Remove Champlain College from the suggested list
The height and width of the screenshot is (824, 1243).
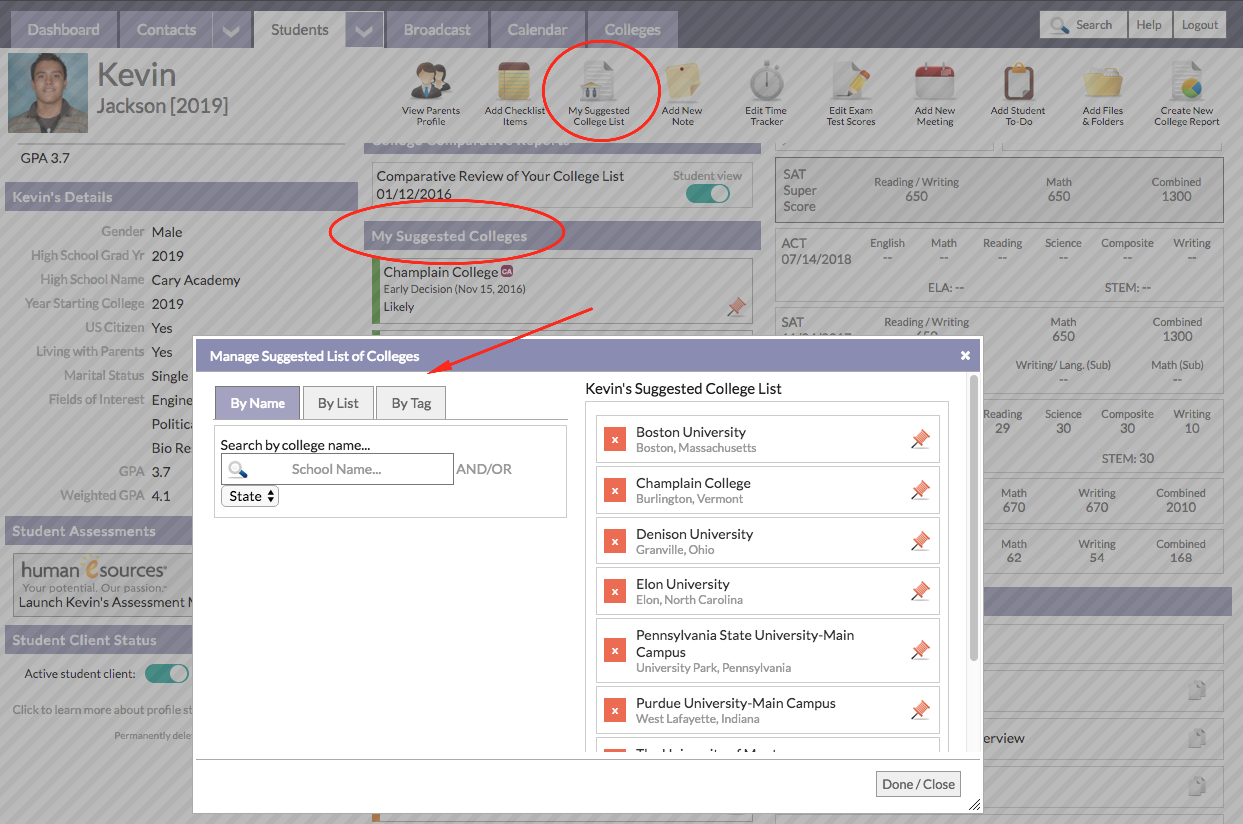[615, 491]
